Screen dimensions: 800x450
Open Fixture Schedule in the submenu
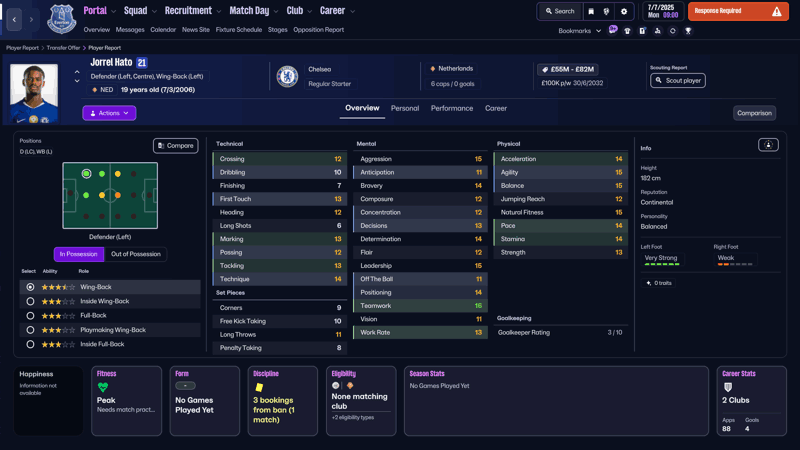pyautogui.click(x=238, y=30)
